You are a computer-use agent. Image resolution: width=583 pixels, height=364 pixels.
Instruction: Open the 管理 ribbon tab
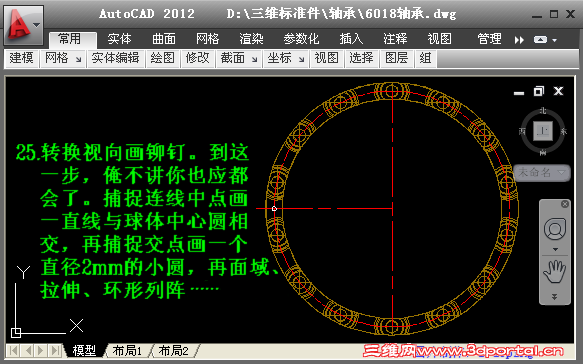[489, 39]
